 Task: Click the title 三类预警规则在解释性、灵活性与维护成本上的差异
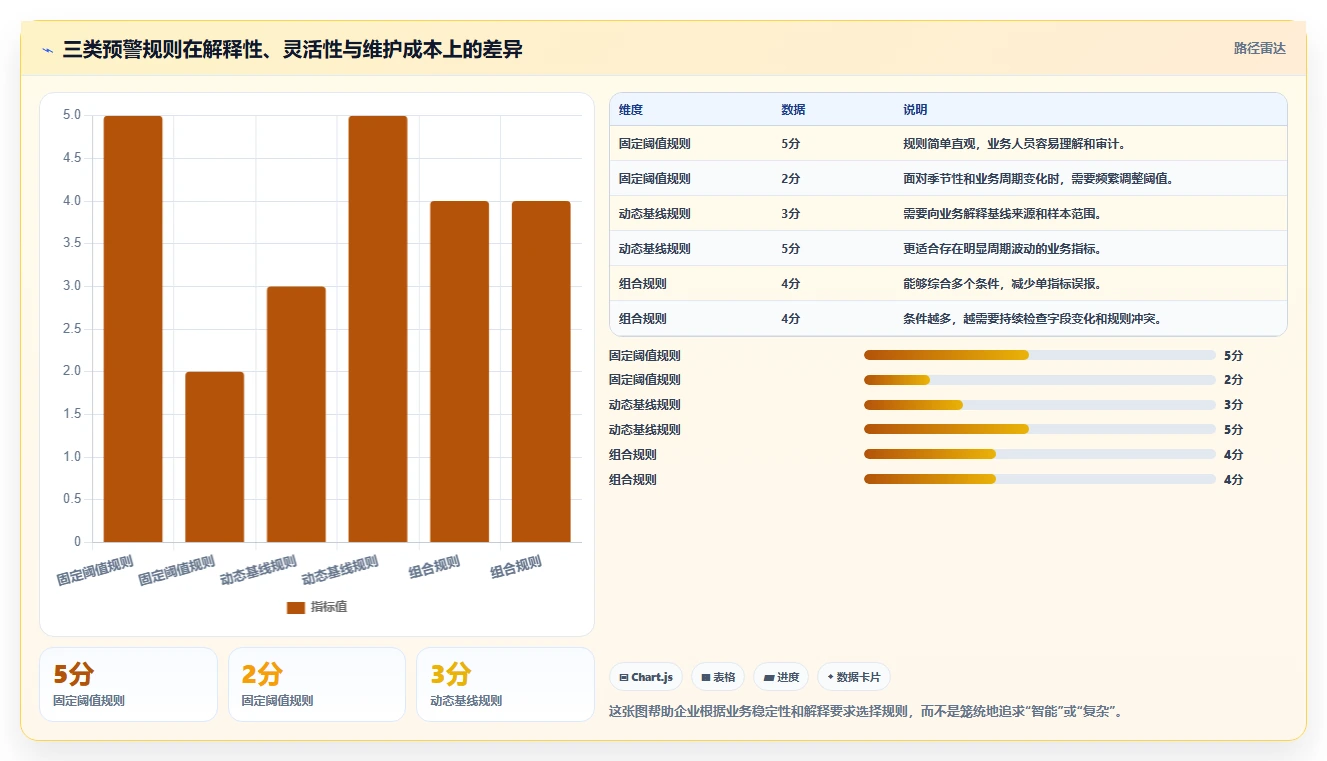[x=292, y=50]
